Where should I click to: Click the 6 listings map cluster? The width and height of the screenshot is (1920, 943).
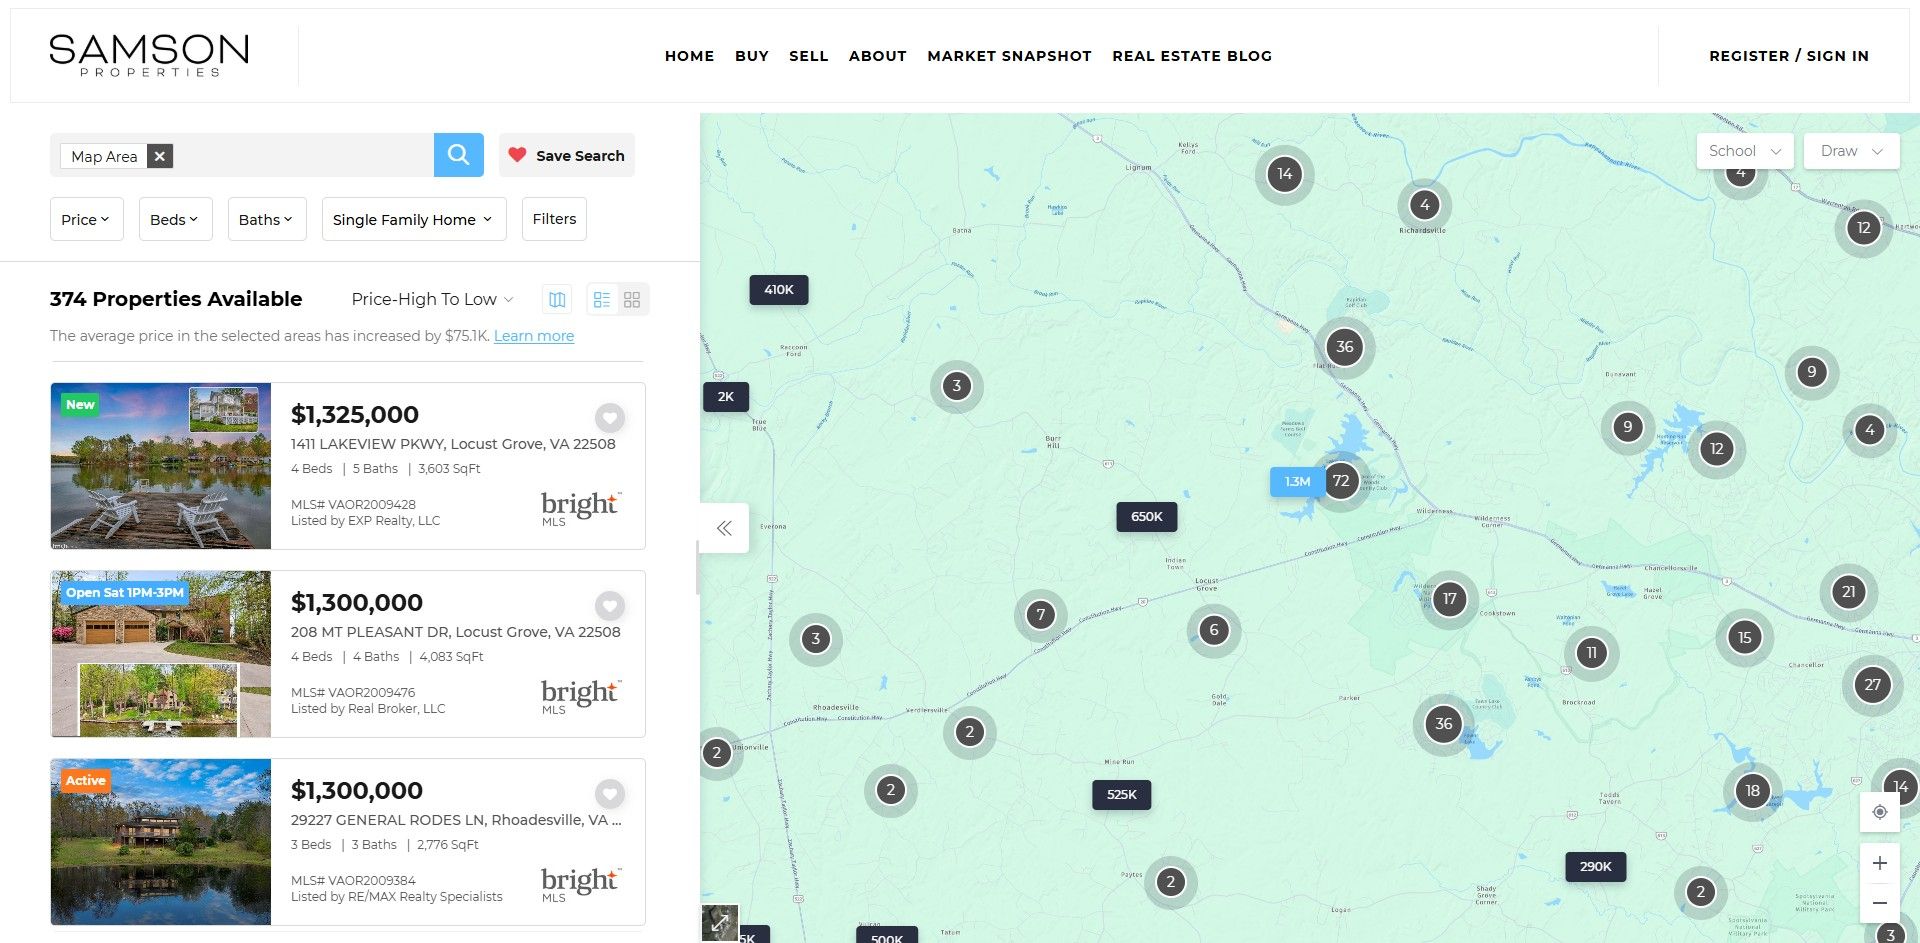coord(1214,630)
